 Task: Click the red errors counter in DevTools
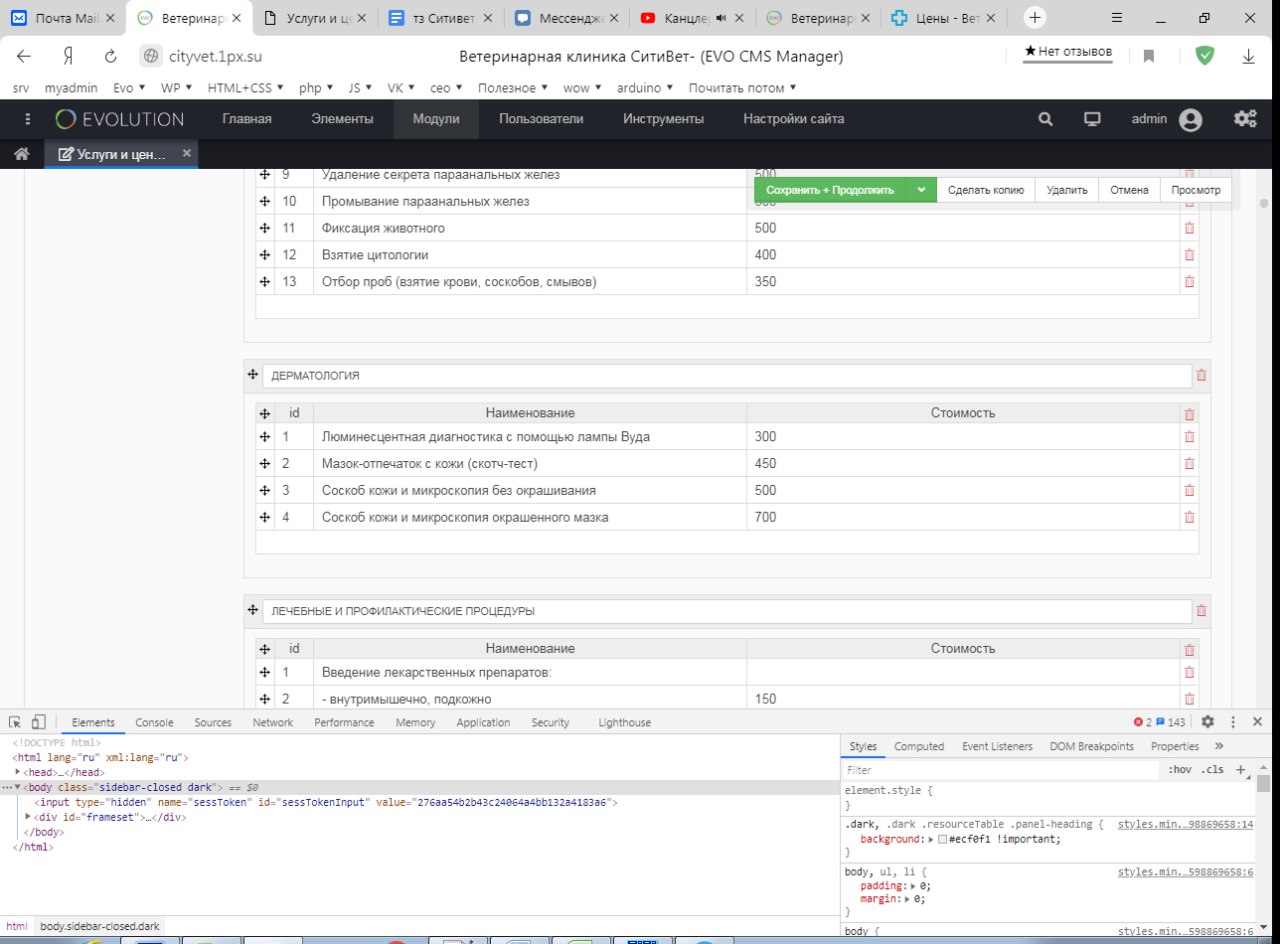1142,722
